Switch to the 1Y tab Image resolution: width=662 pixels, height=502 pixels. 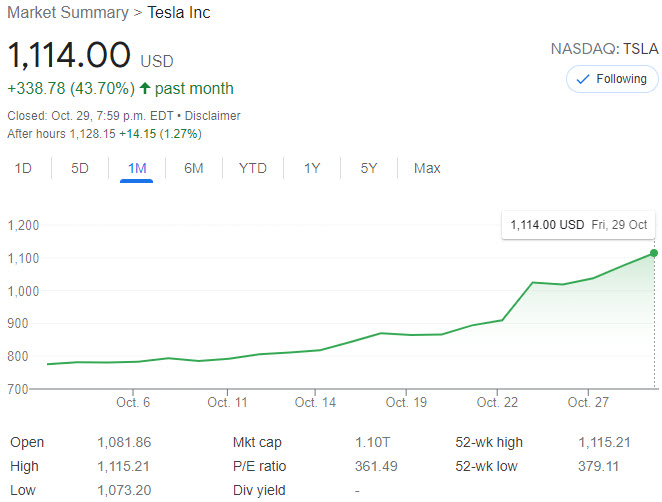click(312, 168)
